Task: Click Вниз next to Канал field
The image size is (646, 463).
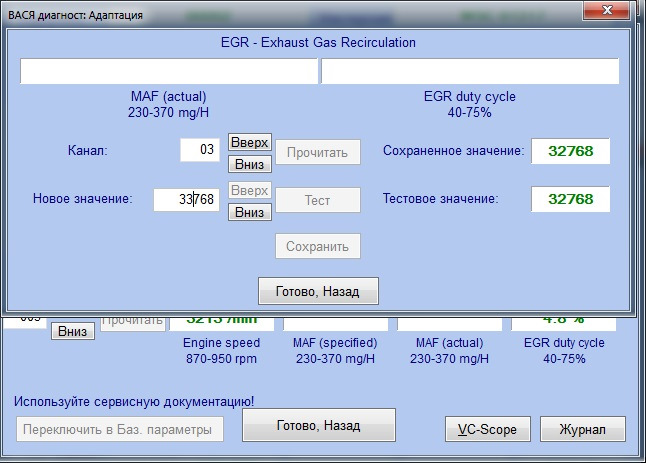Action: (250, 164)
